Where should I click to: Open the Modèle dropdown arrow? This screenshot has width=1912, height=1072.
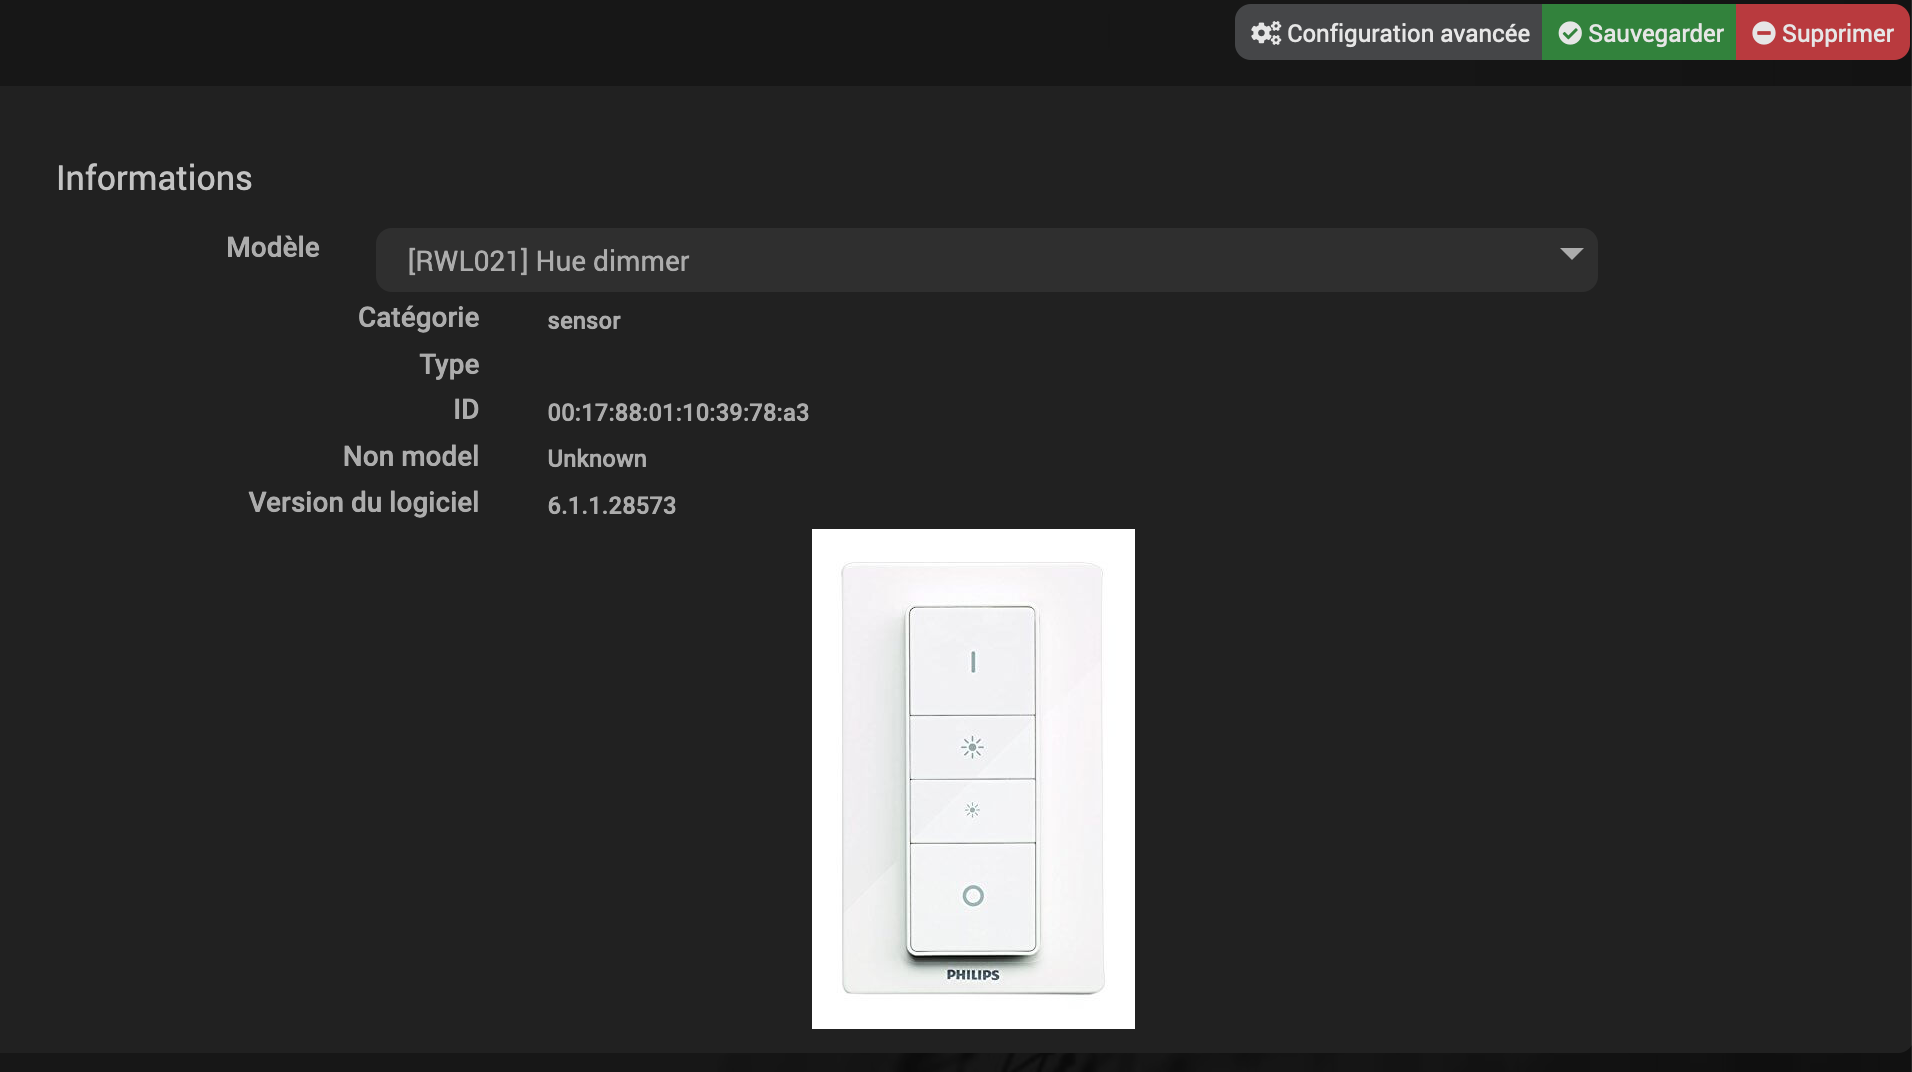(1571, 254)
